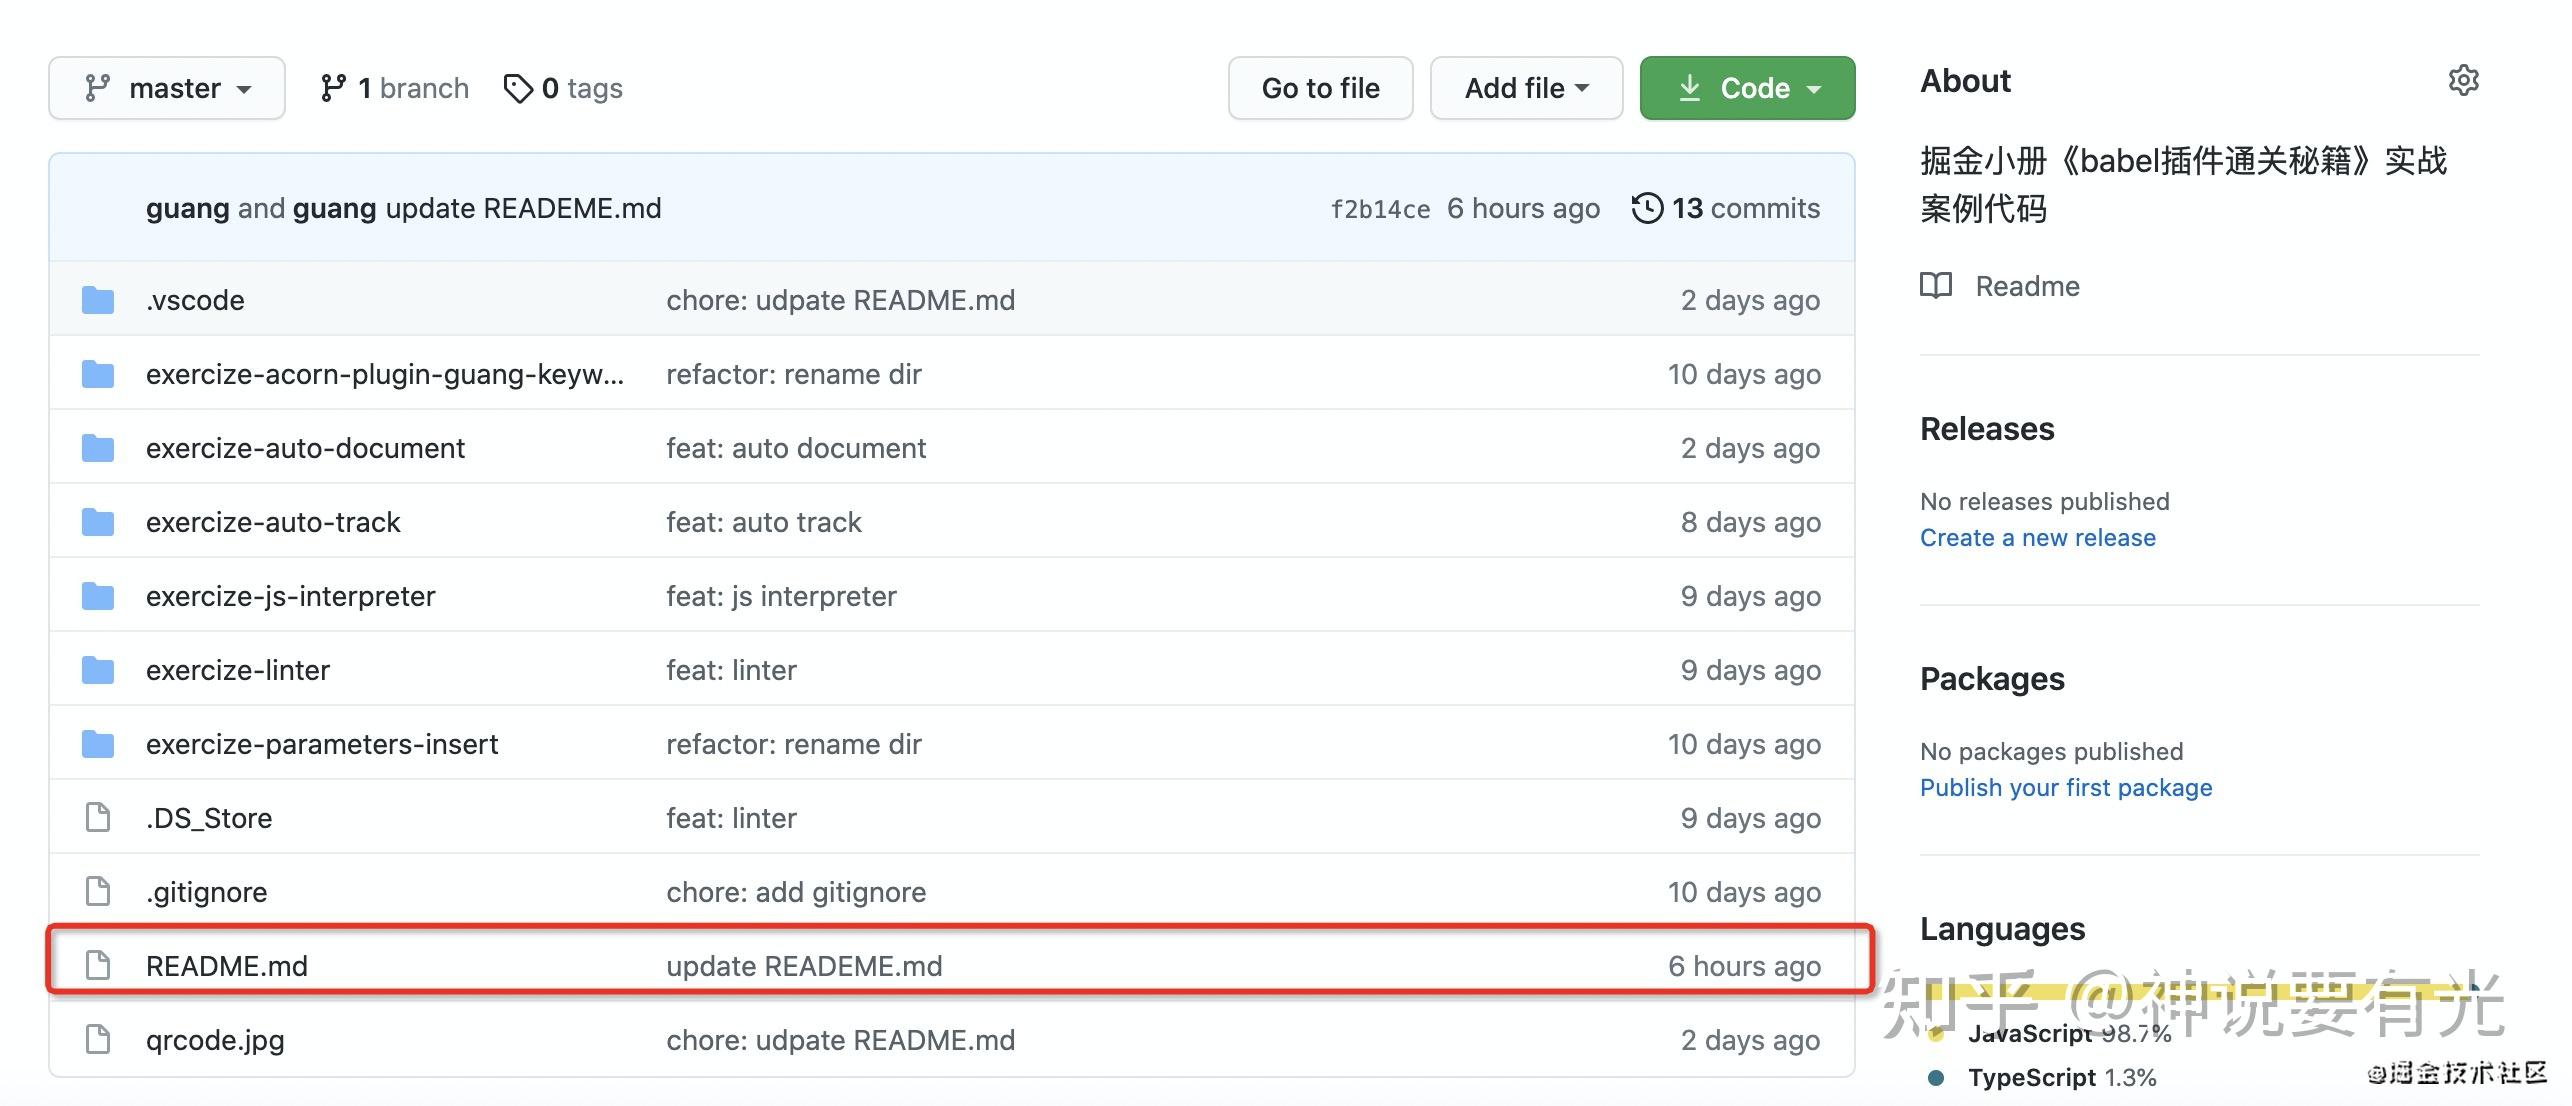This screenshot has width=2572, height=1106.
Task: Open the Releases heading link
Action: (x=1987, y=429)
